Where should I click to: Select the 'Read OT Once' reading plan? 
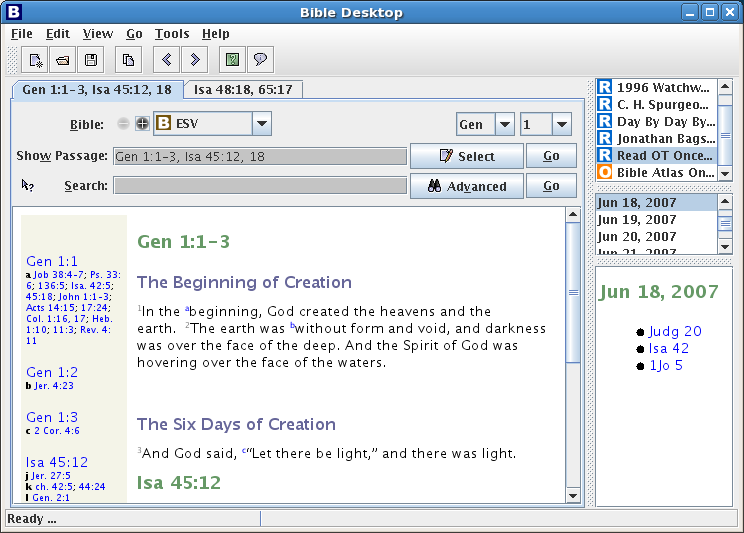(664, 155)
